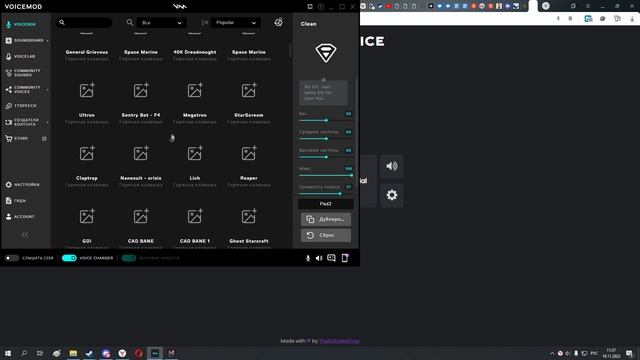Open the Soundboard section in sidebar
640x360 pixels.
[x=24, y=40]
